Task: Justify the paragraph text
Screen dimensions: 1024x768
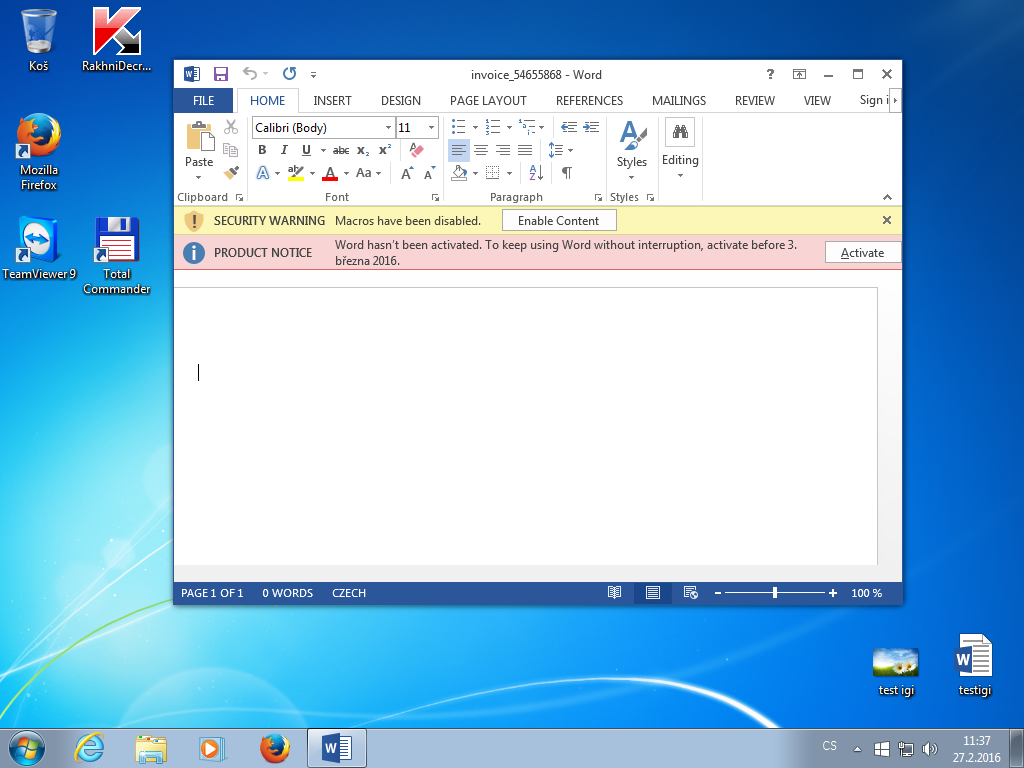Action: 525,150
